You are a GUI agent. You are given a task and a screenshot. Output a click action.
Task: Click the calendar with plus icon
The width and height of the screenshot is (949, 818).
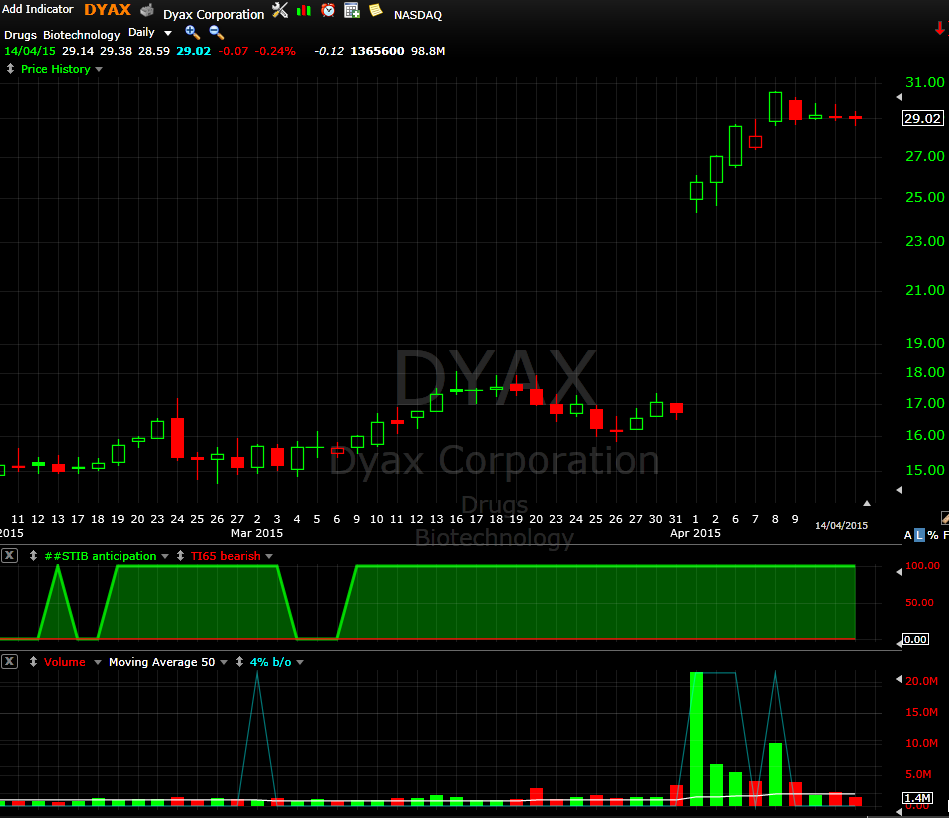tap(352, 10)
